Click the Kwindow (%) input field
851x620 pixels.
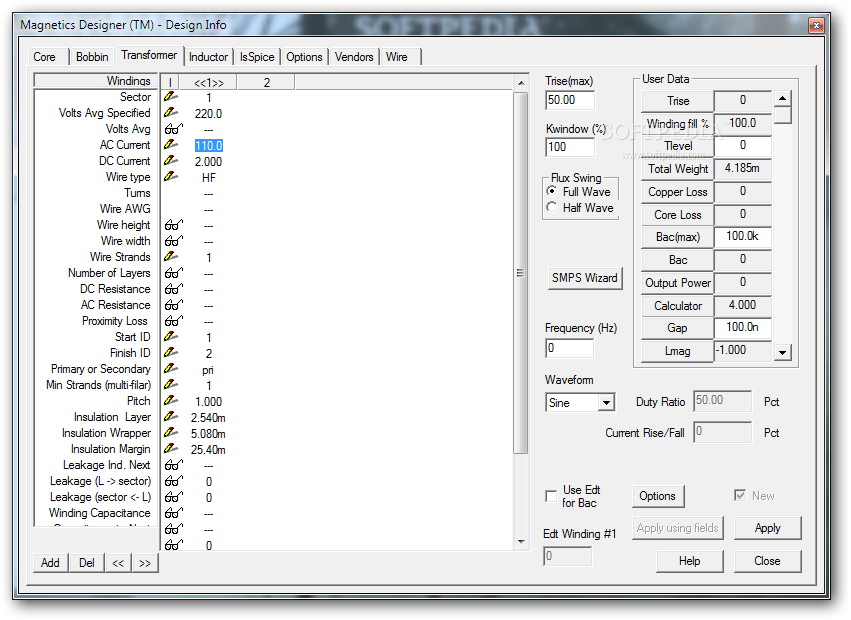569,147
